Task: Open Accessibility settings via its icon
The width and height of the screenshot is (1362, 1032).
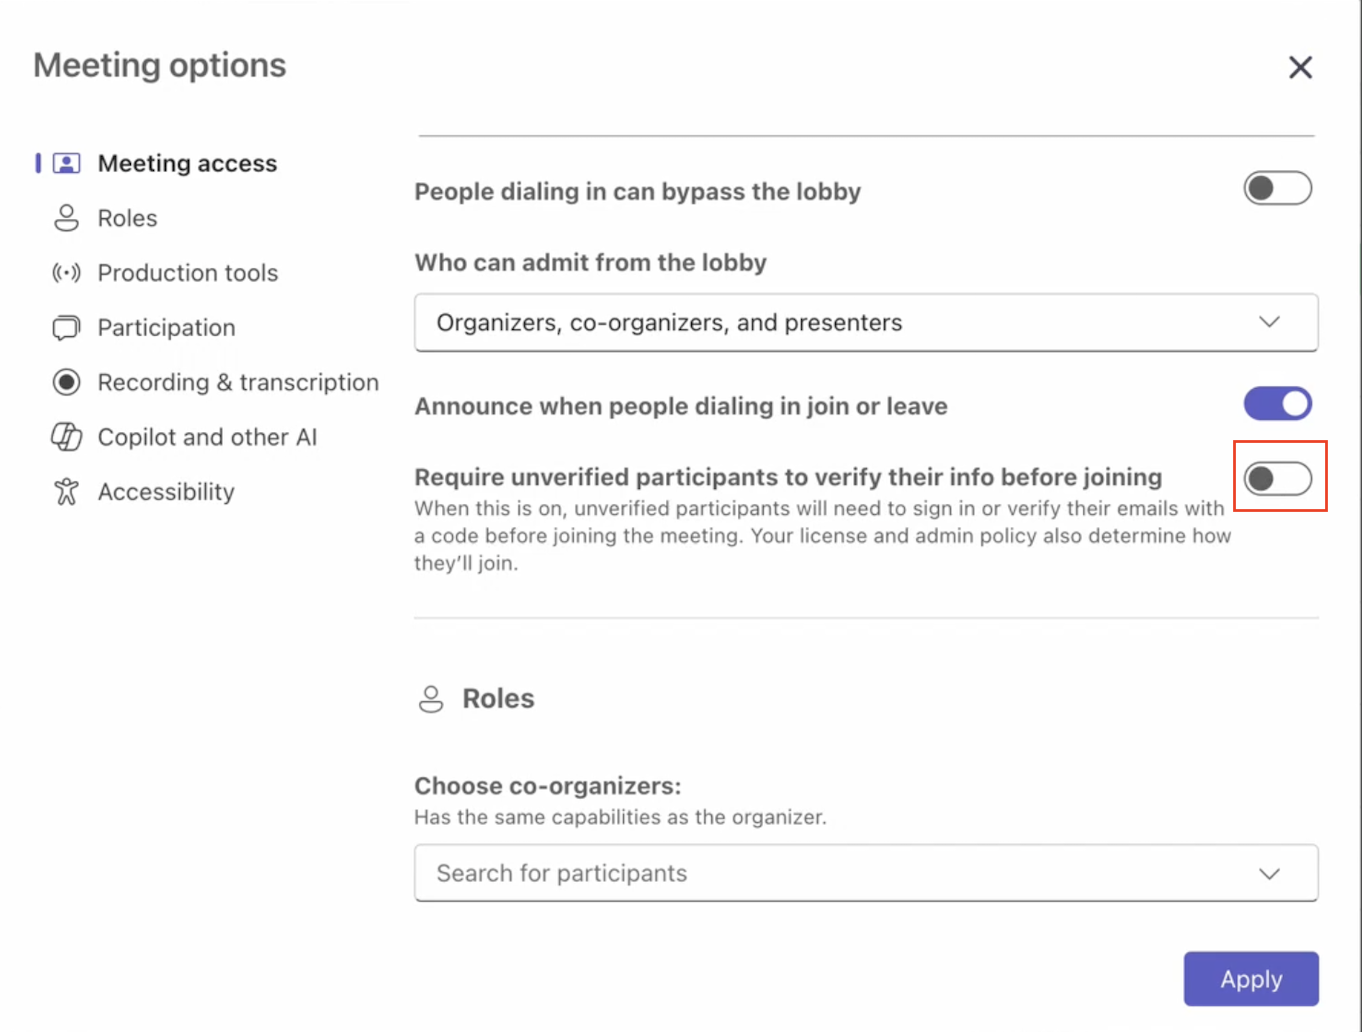Action: (x=65, y=491)
